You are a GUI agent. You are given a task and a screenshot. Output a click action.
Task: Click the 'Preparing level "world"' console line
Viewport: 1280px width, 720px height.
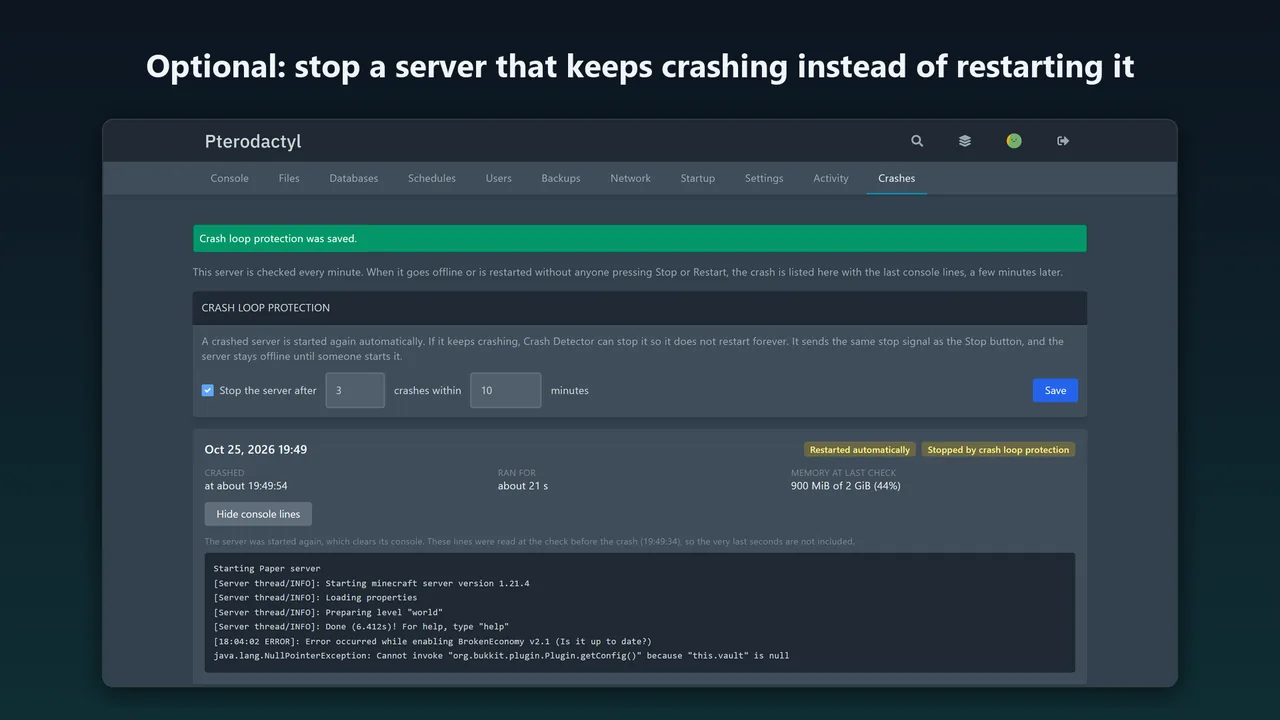click(328, 612)
